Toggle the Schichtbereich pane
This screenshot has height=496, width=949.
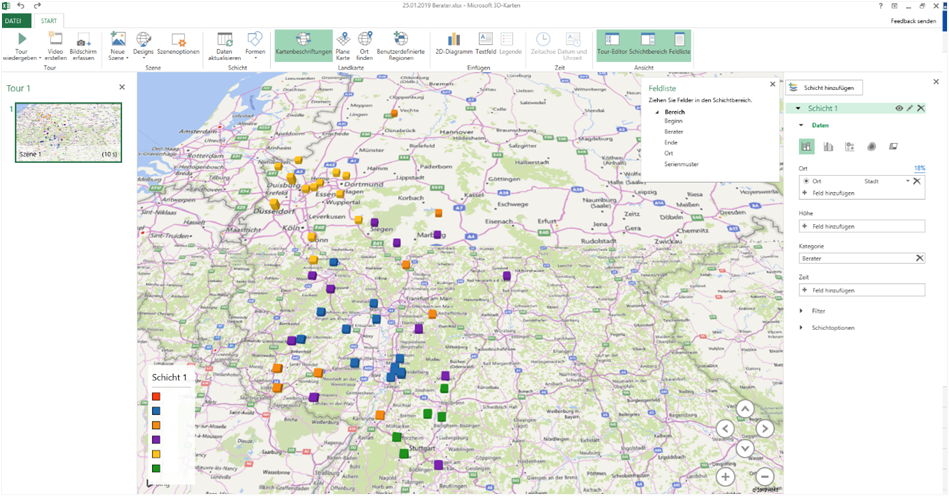[648, 46]
